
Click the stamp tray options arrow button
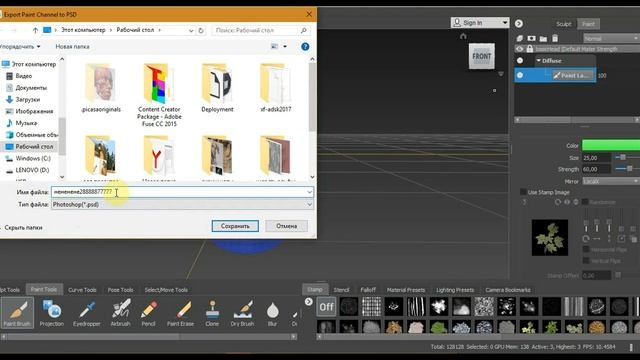click(309, 302)
